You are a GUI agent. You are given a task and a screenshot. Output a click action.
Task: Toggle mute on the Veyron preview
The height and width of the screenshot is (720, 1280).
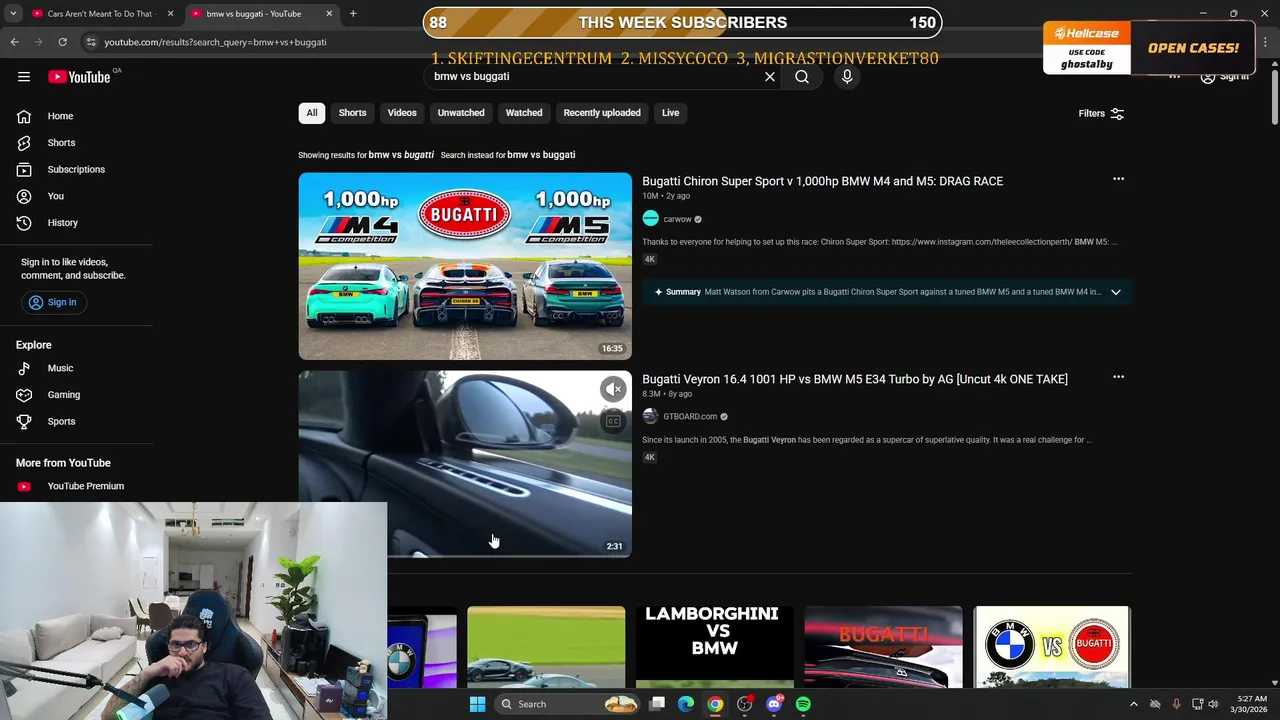click(613, 389)
